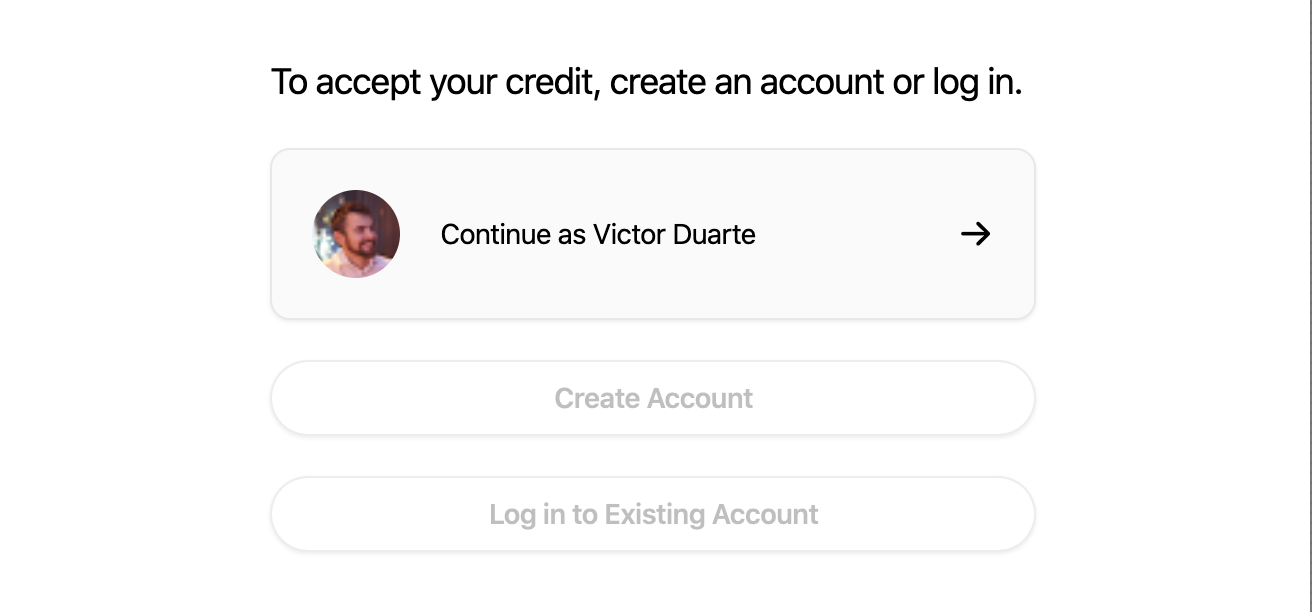Click the word "Create" on the button
Image resolution: width=1312 pixels, height=612 pixels.
596,399
